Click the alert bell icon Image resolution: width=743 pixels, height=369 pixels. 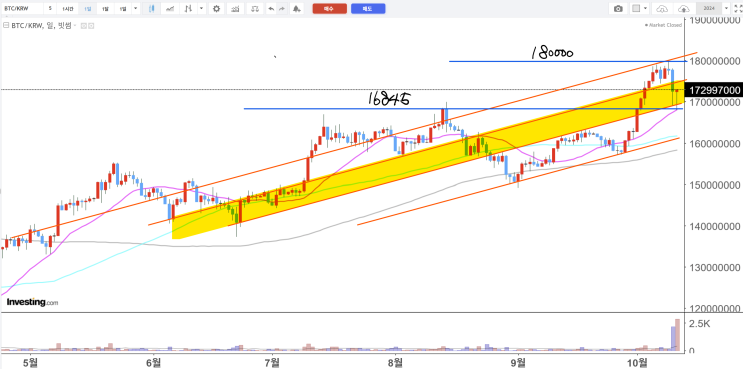coord(297,9)
